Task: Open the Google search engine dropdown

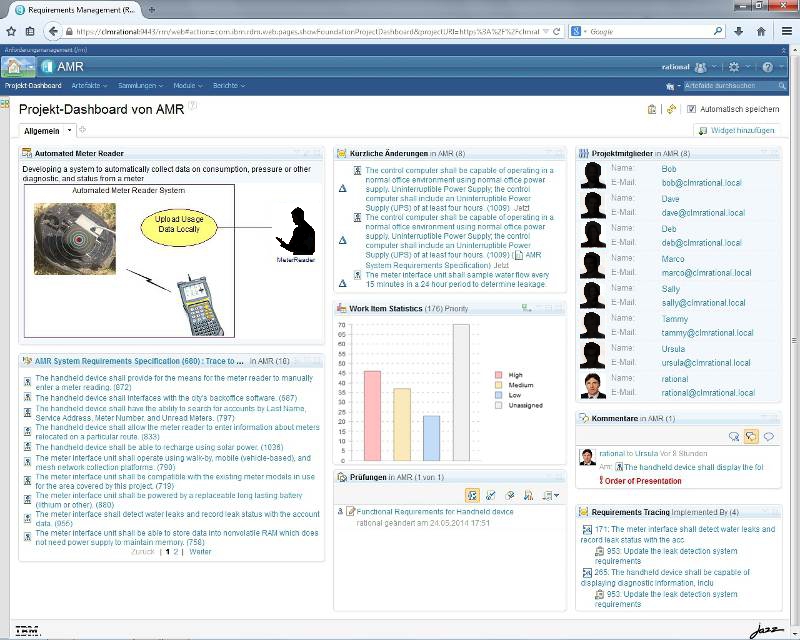Action: (579, 32)
